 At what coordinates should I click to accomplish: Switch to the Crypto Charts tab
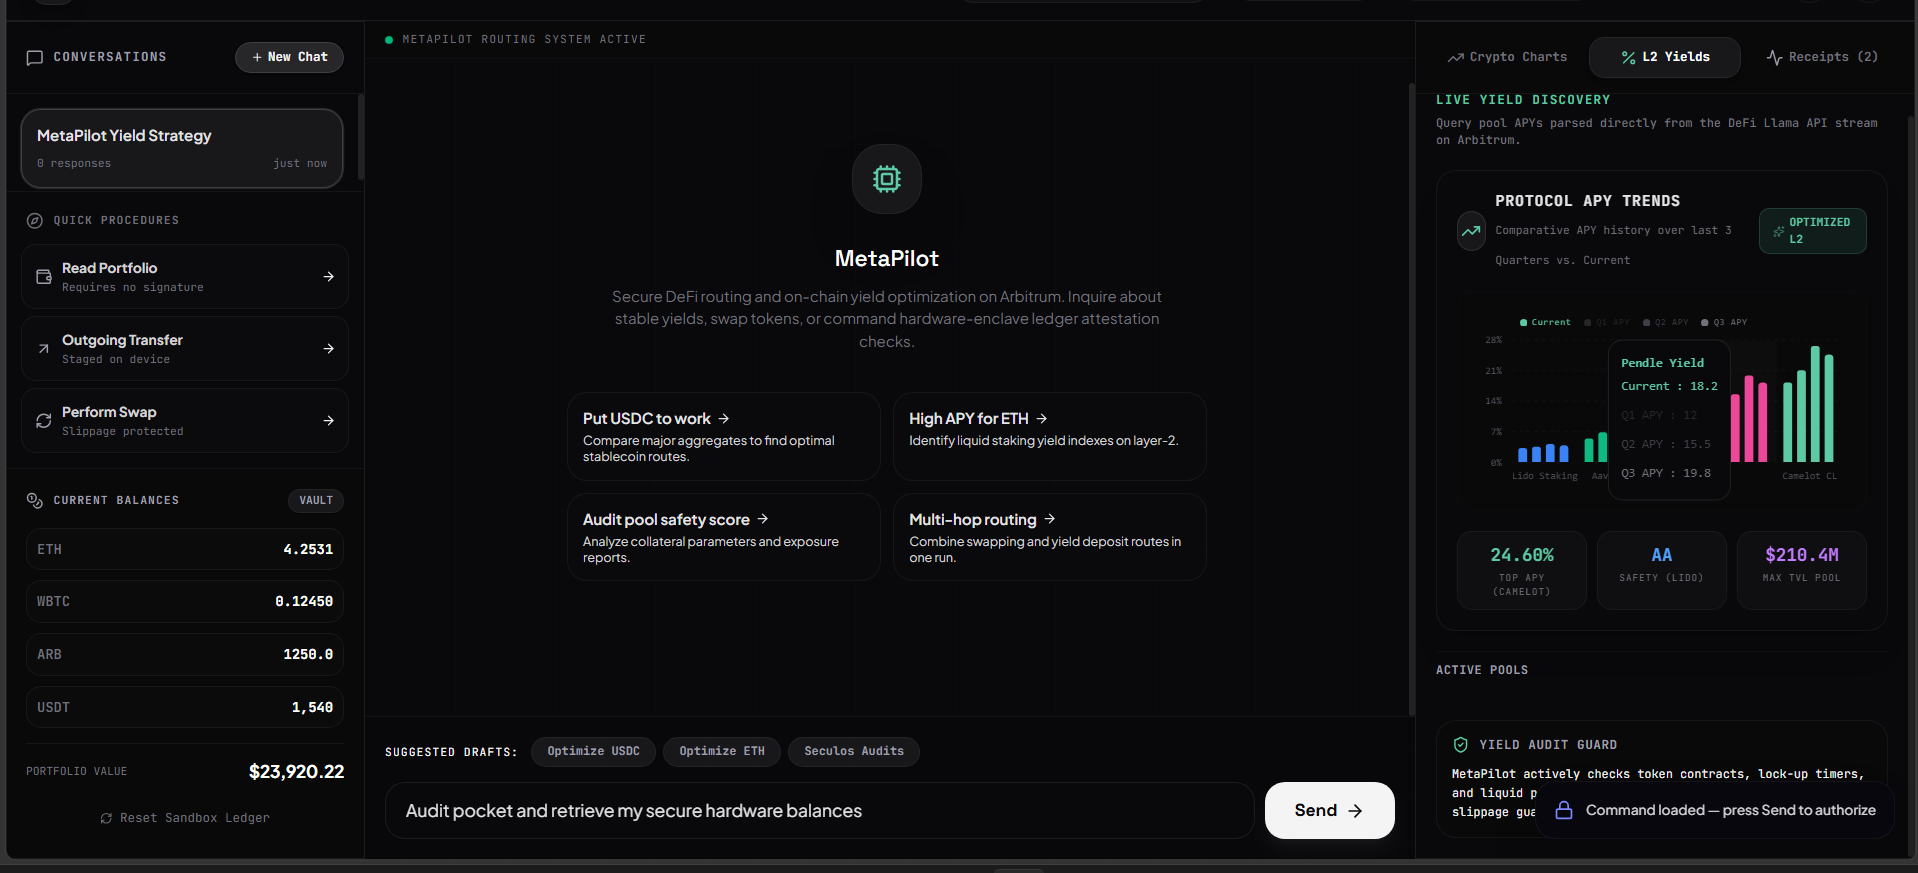[x=1507, y=57]
